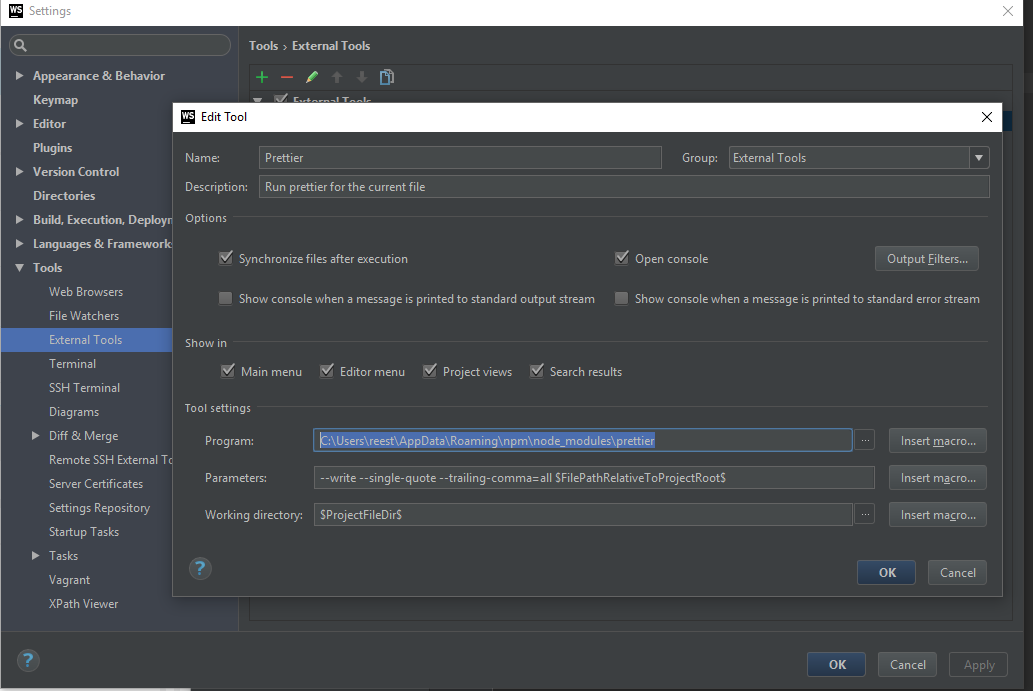Enable Show console on standard error stream
Screen dimensions: 1033x691
click(x=621, y=298)
